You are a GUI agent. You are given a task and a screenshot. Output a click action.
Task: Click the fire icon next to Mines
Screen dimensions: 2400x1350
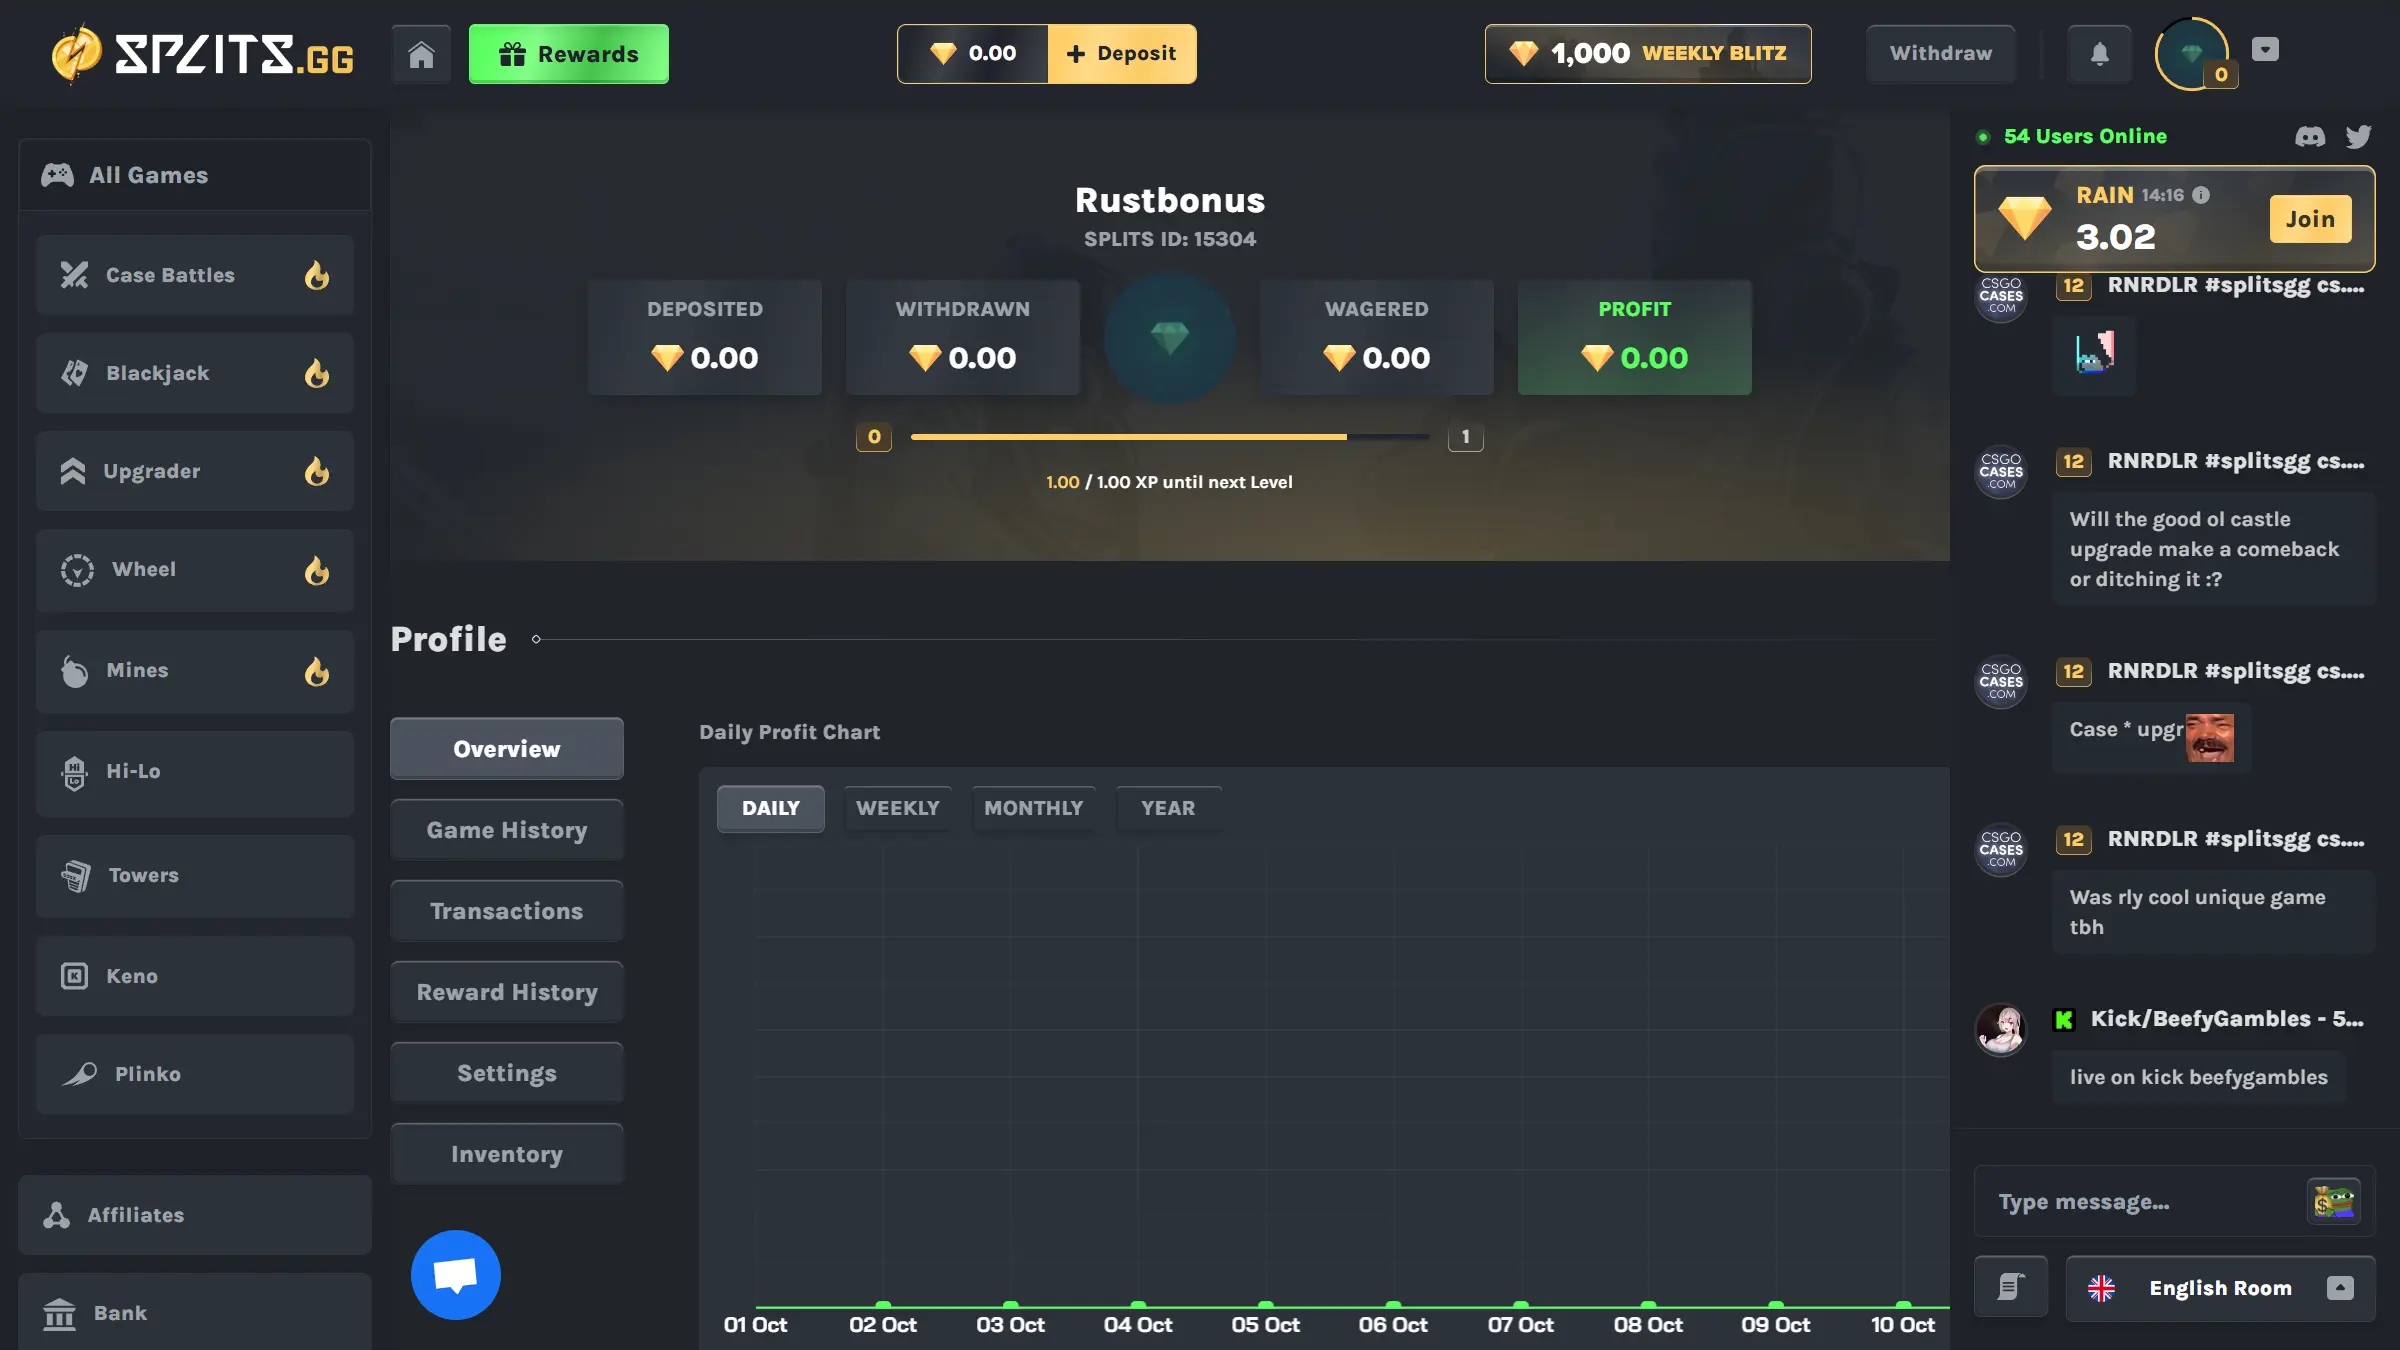click(317, 671)
